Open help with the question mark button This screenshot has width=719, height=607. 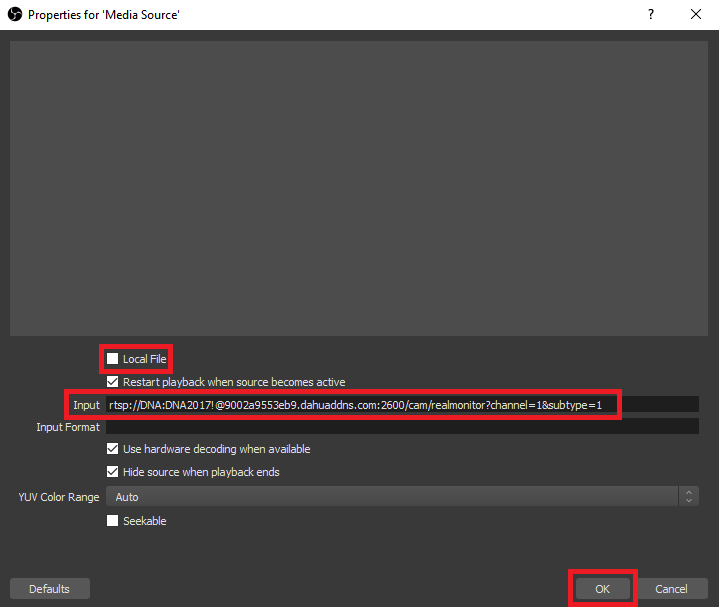(x=651, y=14)
